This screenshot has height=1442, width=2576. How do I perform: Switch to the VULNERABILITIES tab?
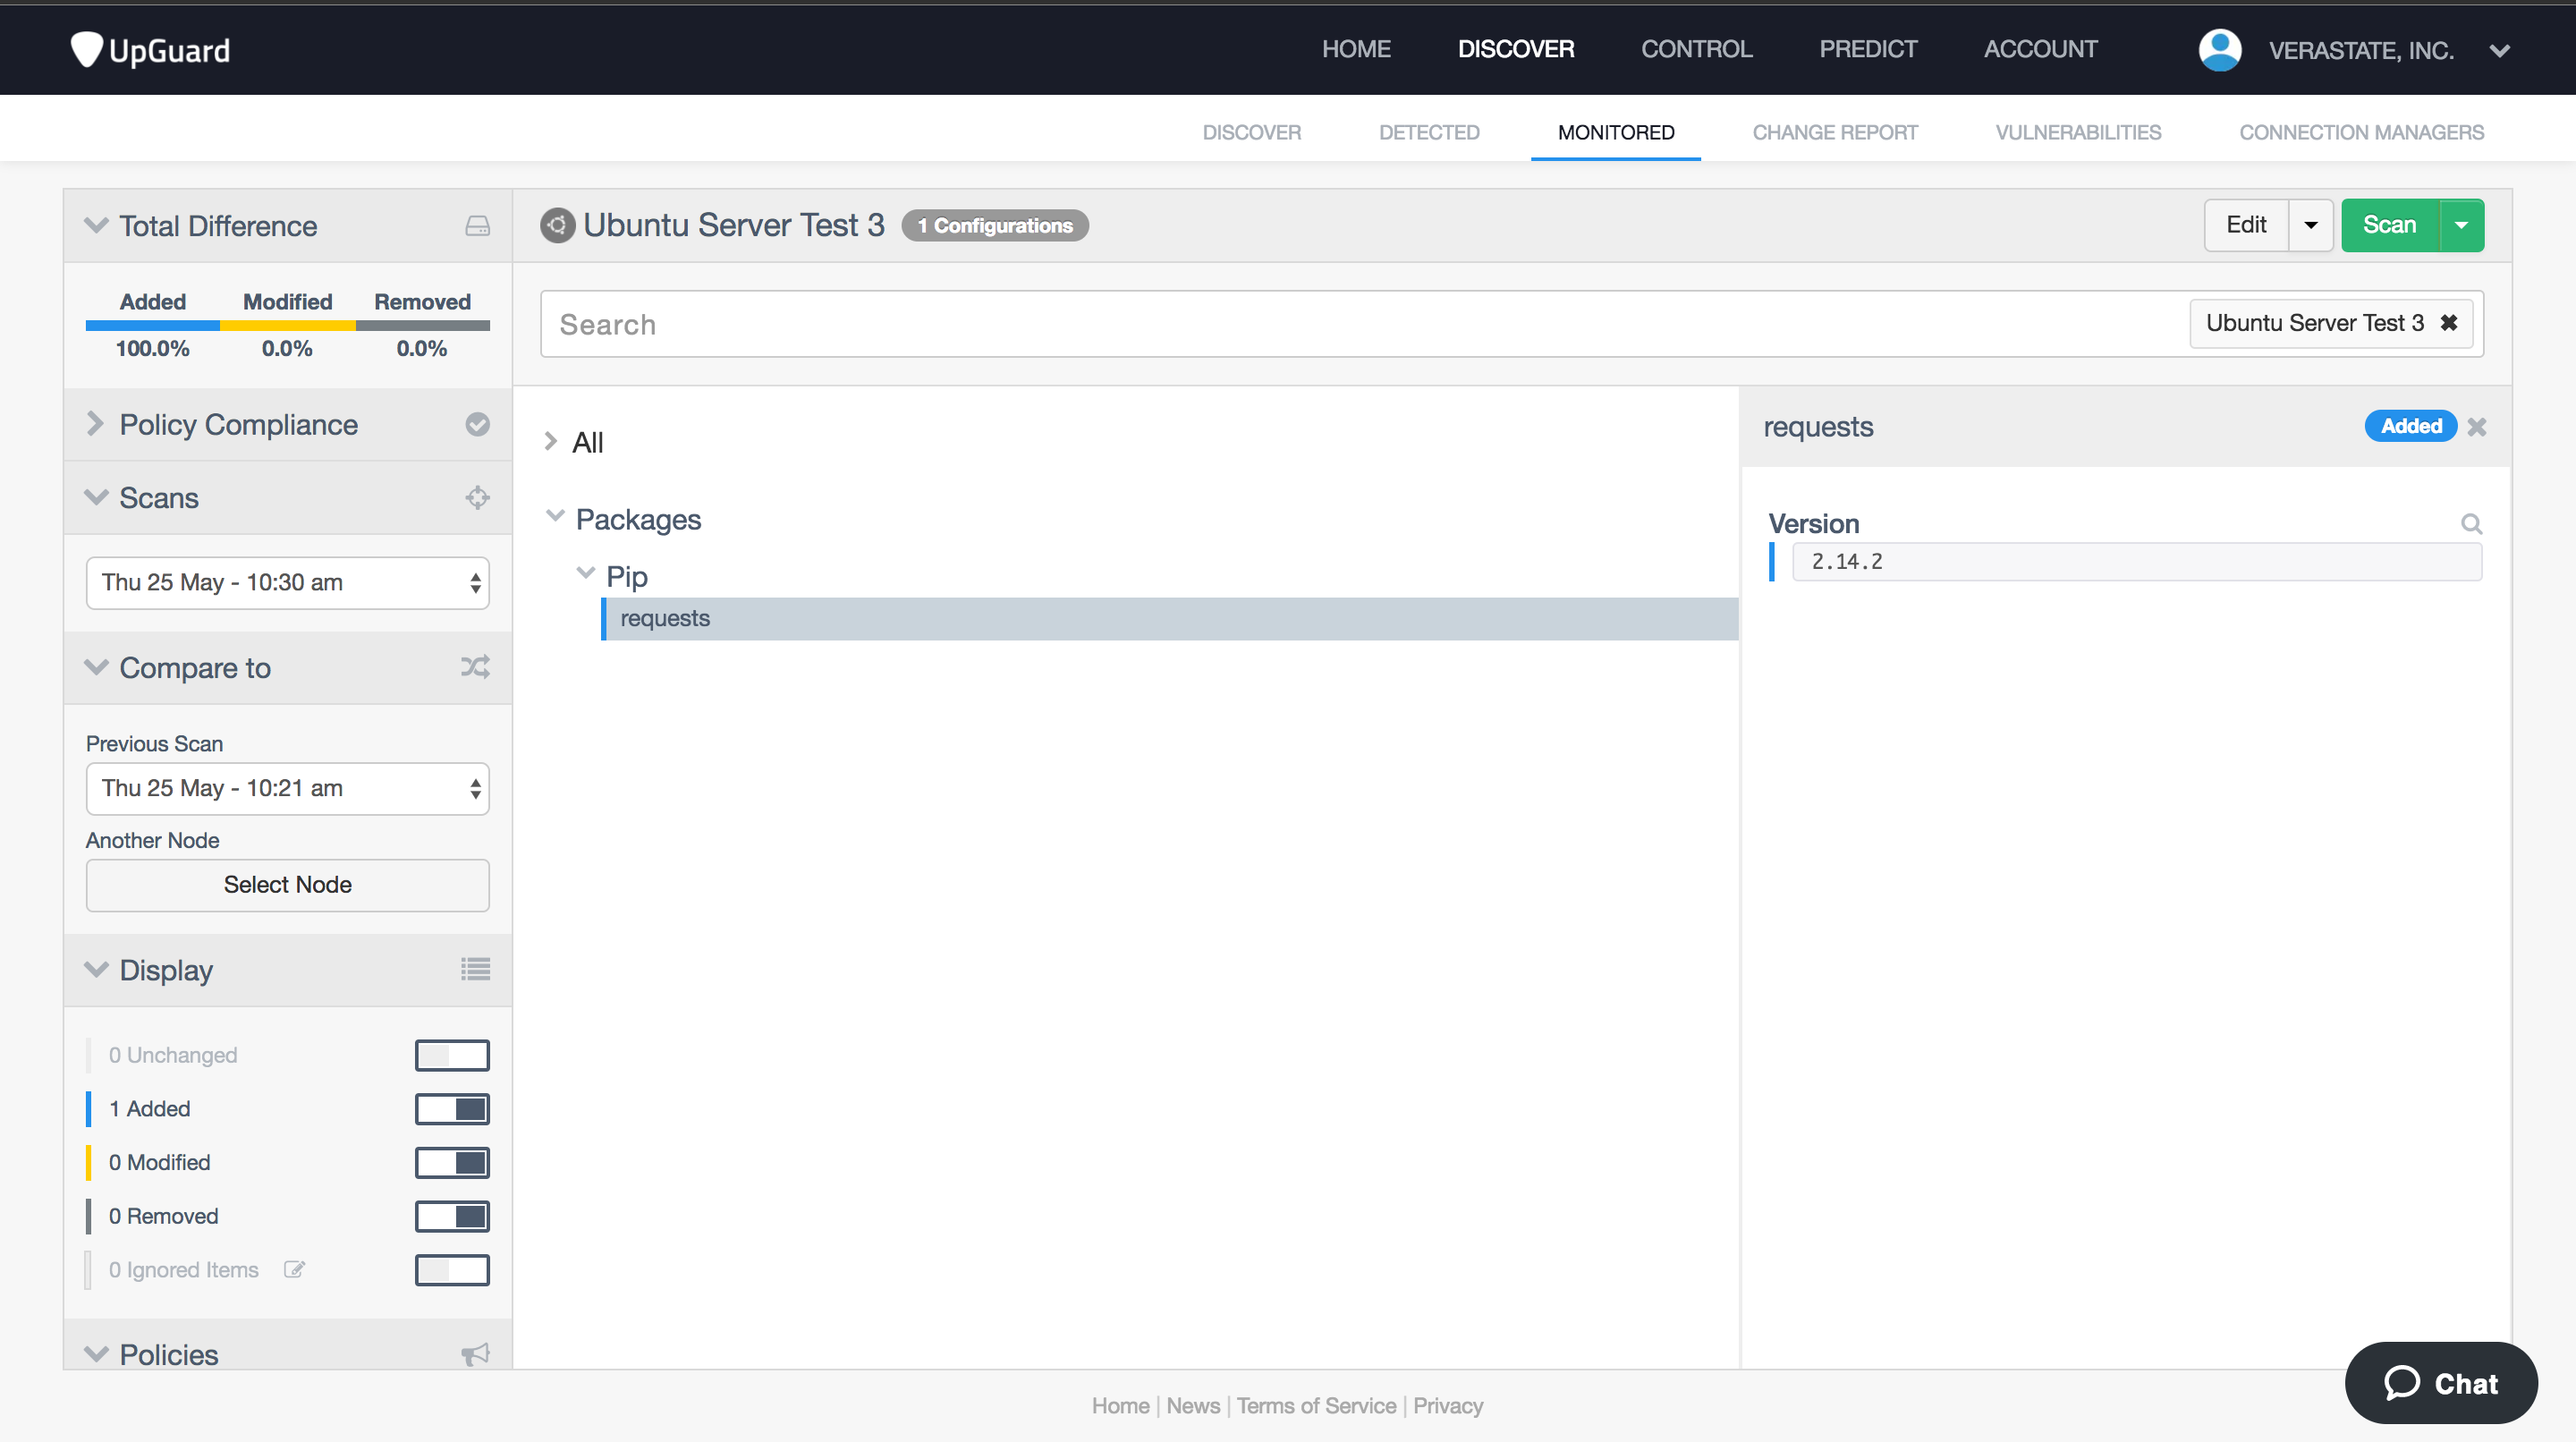click(2078, 132)
